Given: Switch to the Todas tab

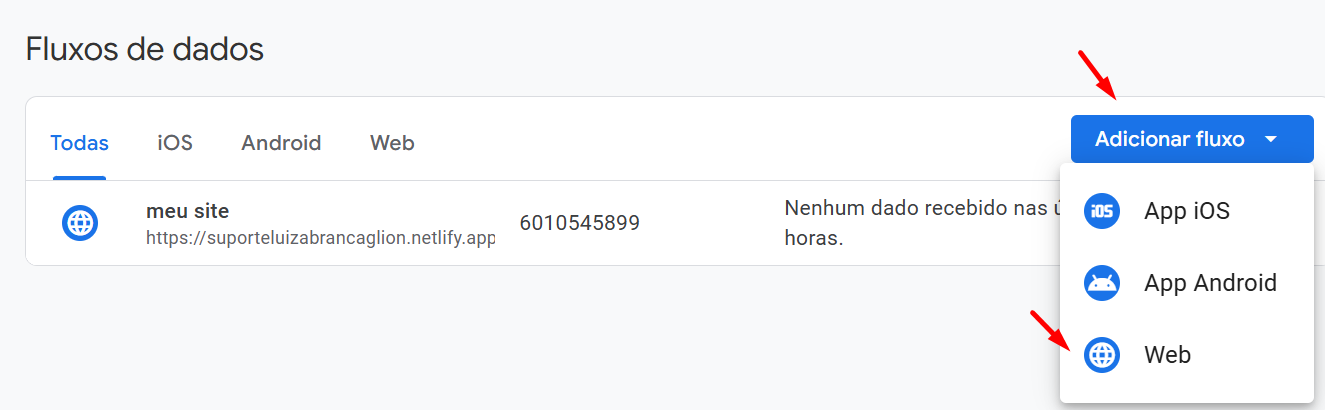Looking at the screenshot, I should point(79,143).
